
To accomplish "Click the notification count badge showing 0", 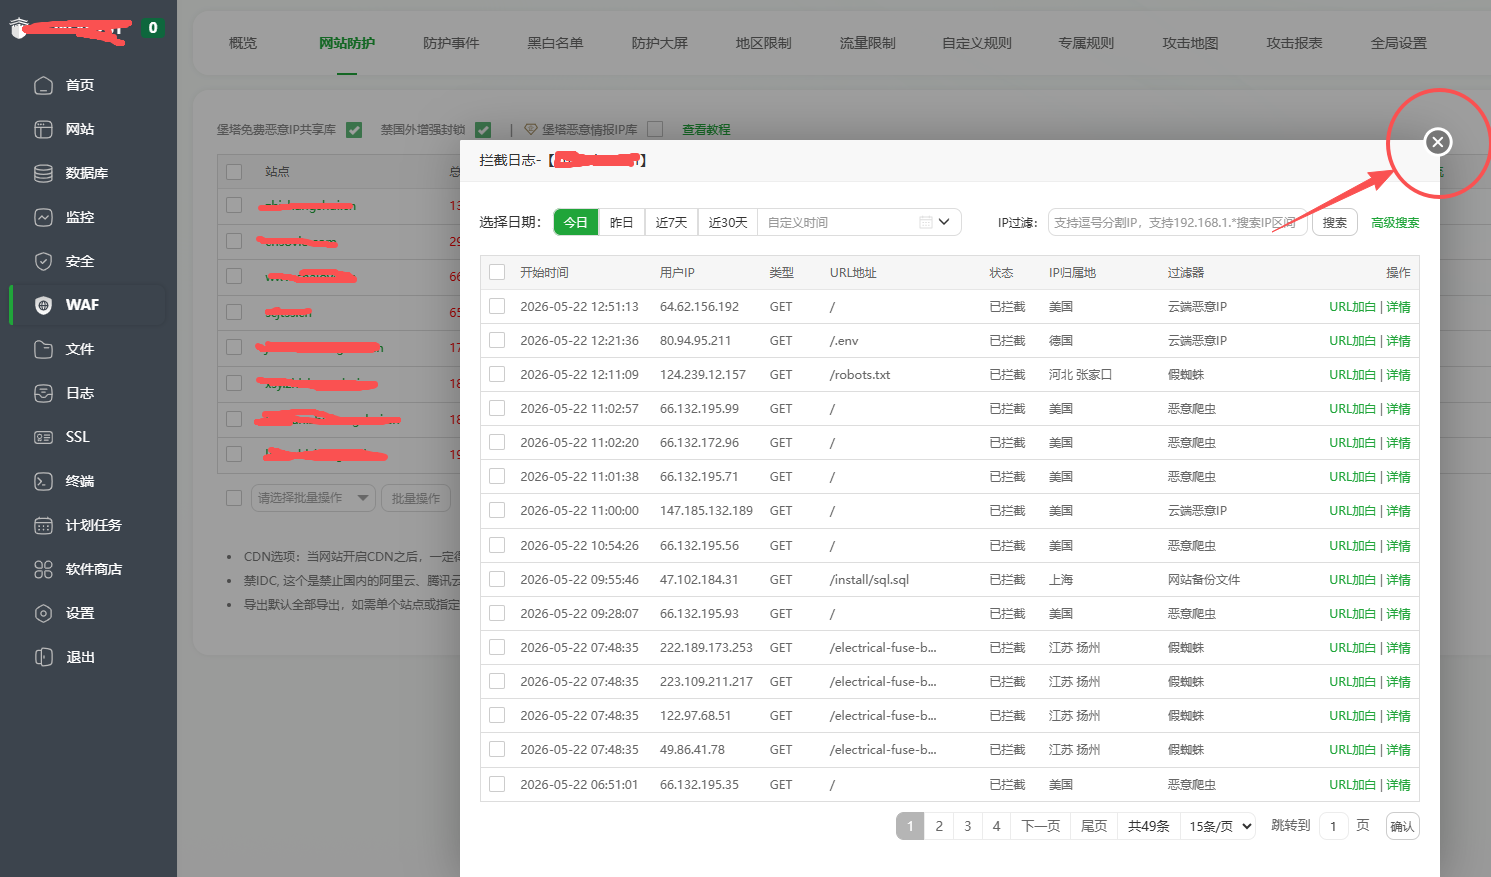I will coord(153,28).
